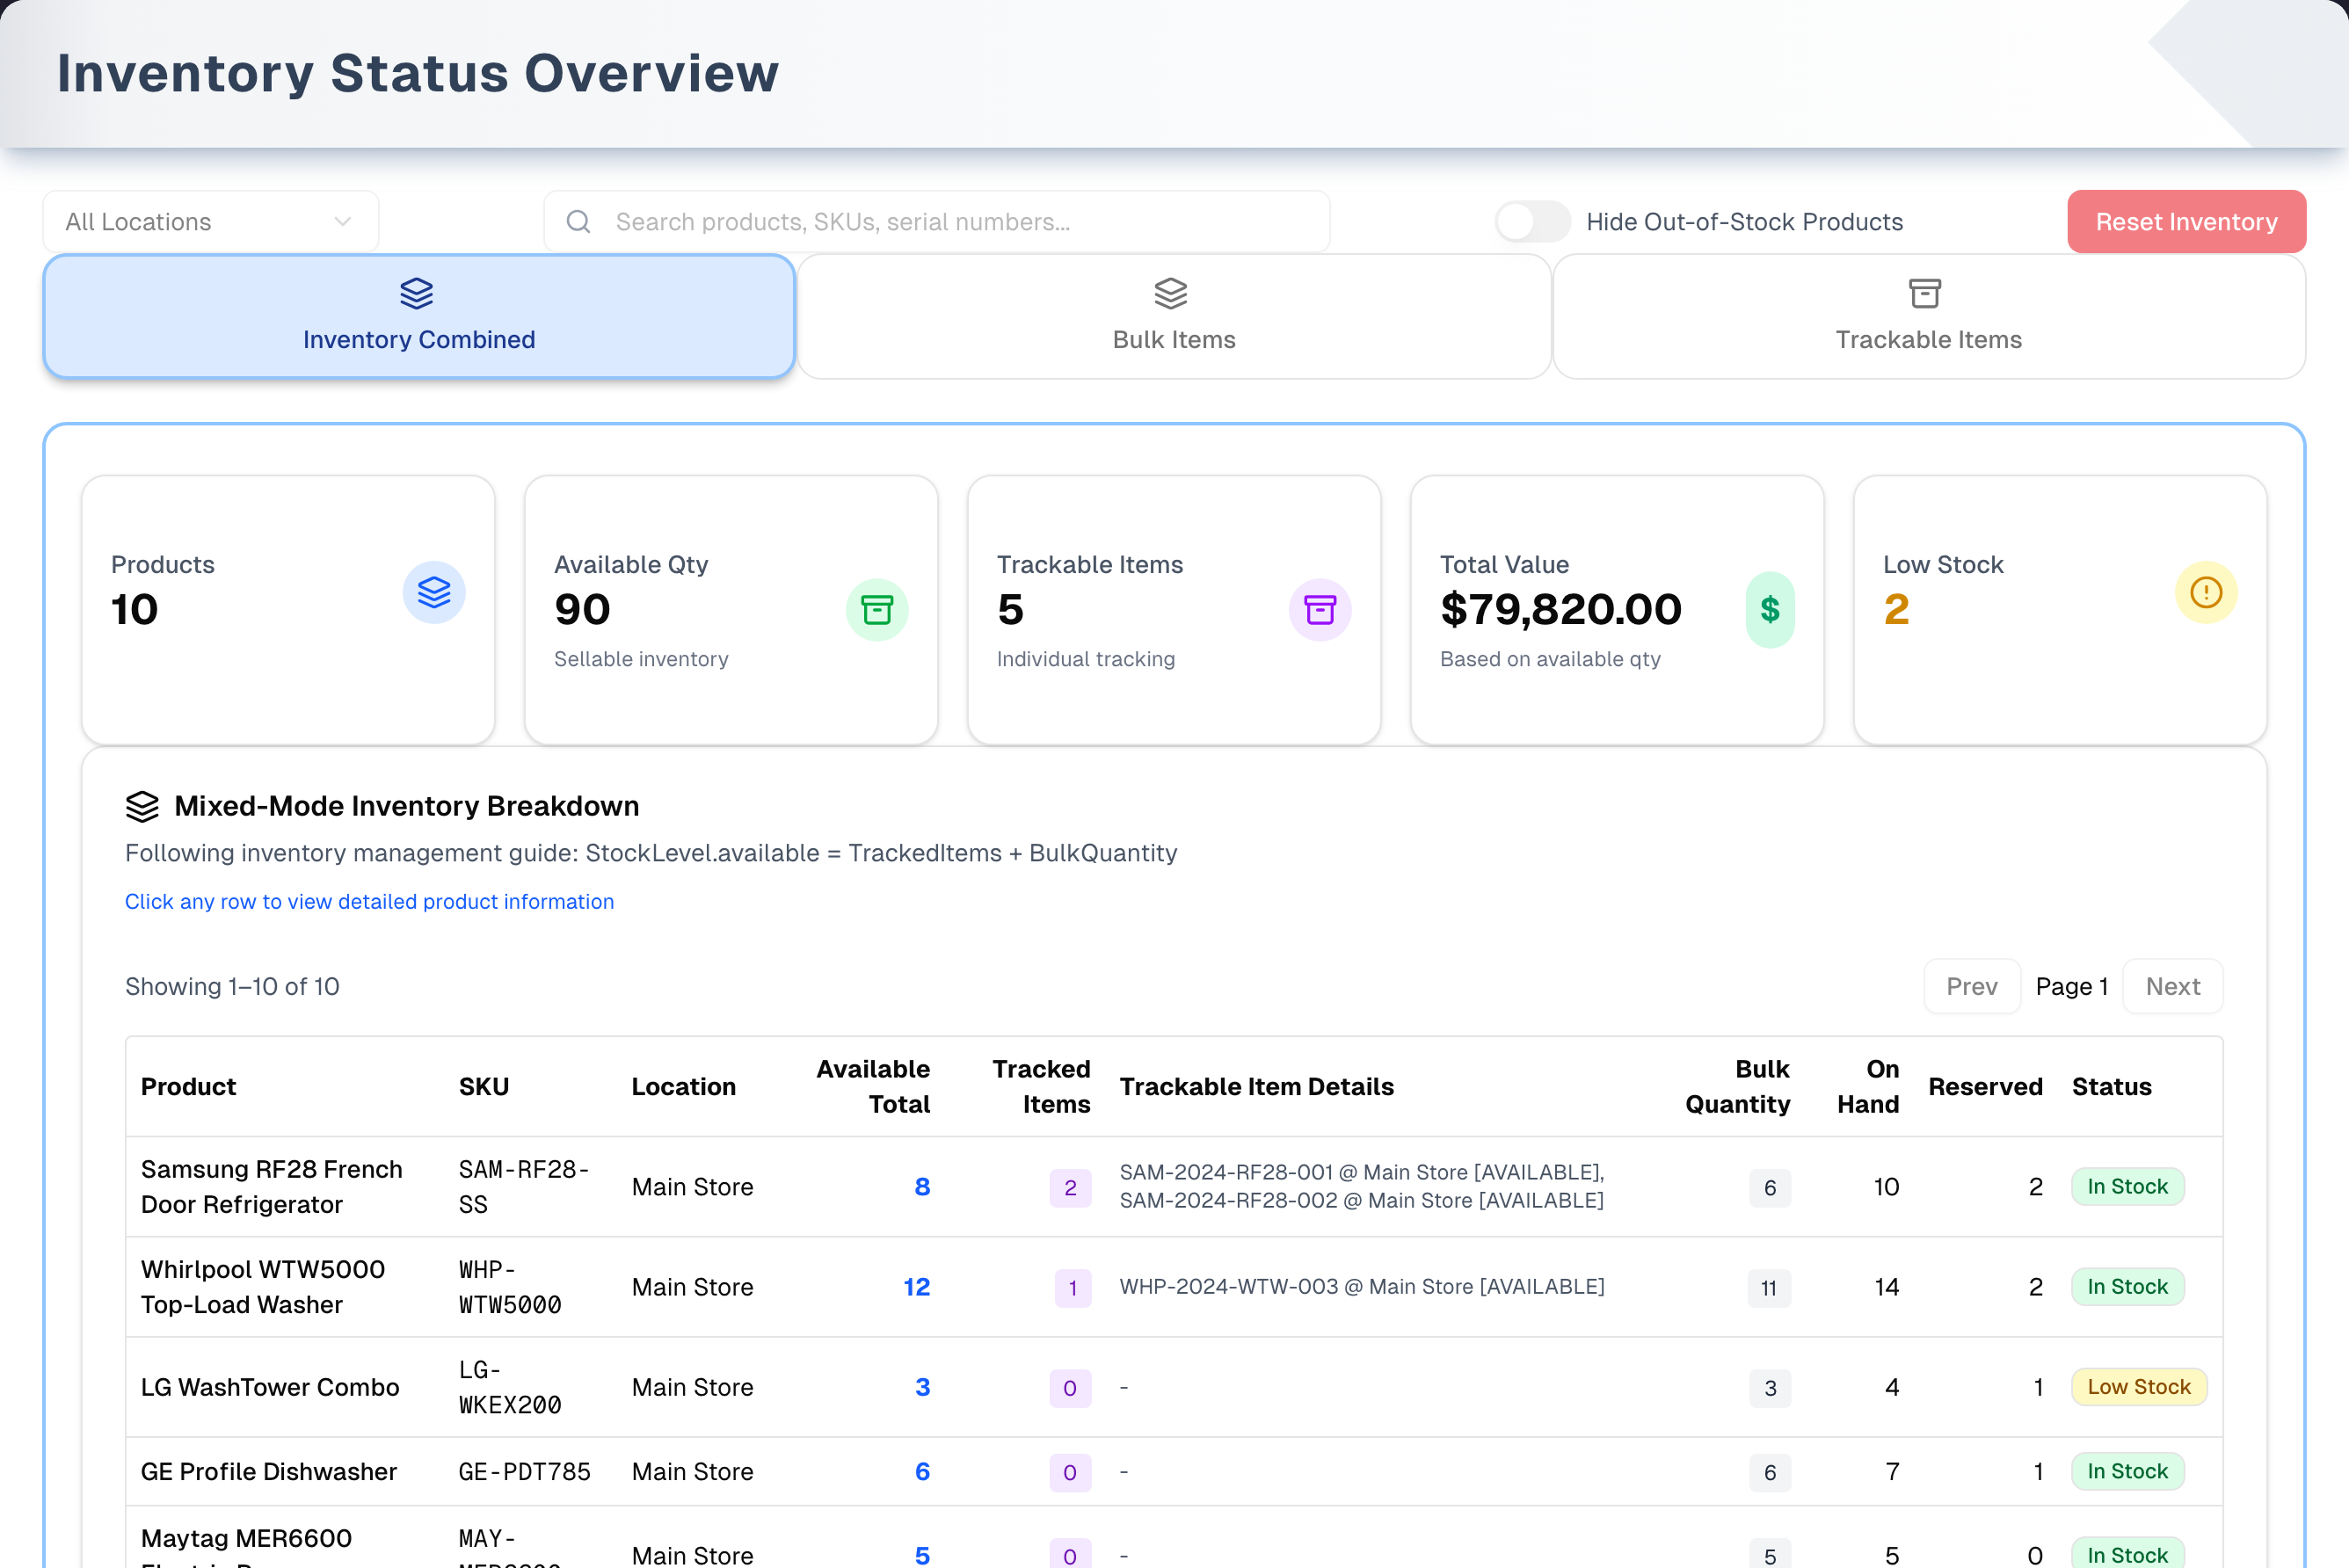The height and width of the screenshot is (1568, 2349).
Task: Click the purple box icon on Trackable Items card
Action: click(x=1320, y=610)
